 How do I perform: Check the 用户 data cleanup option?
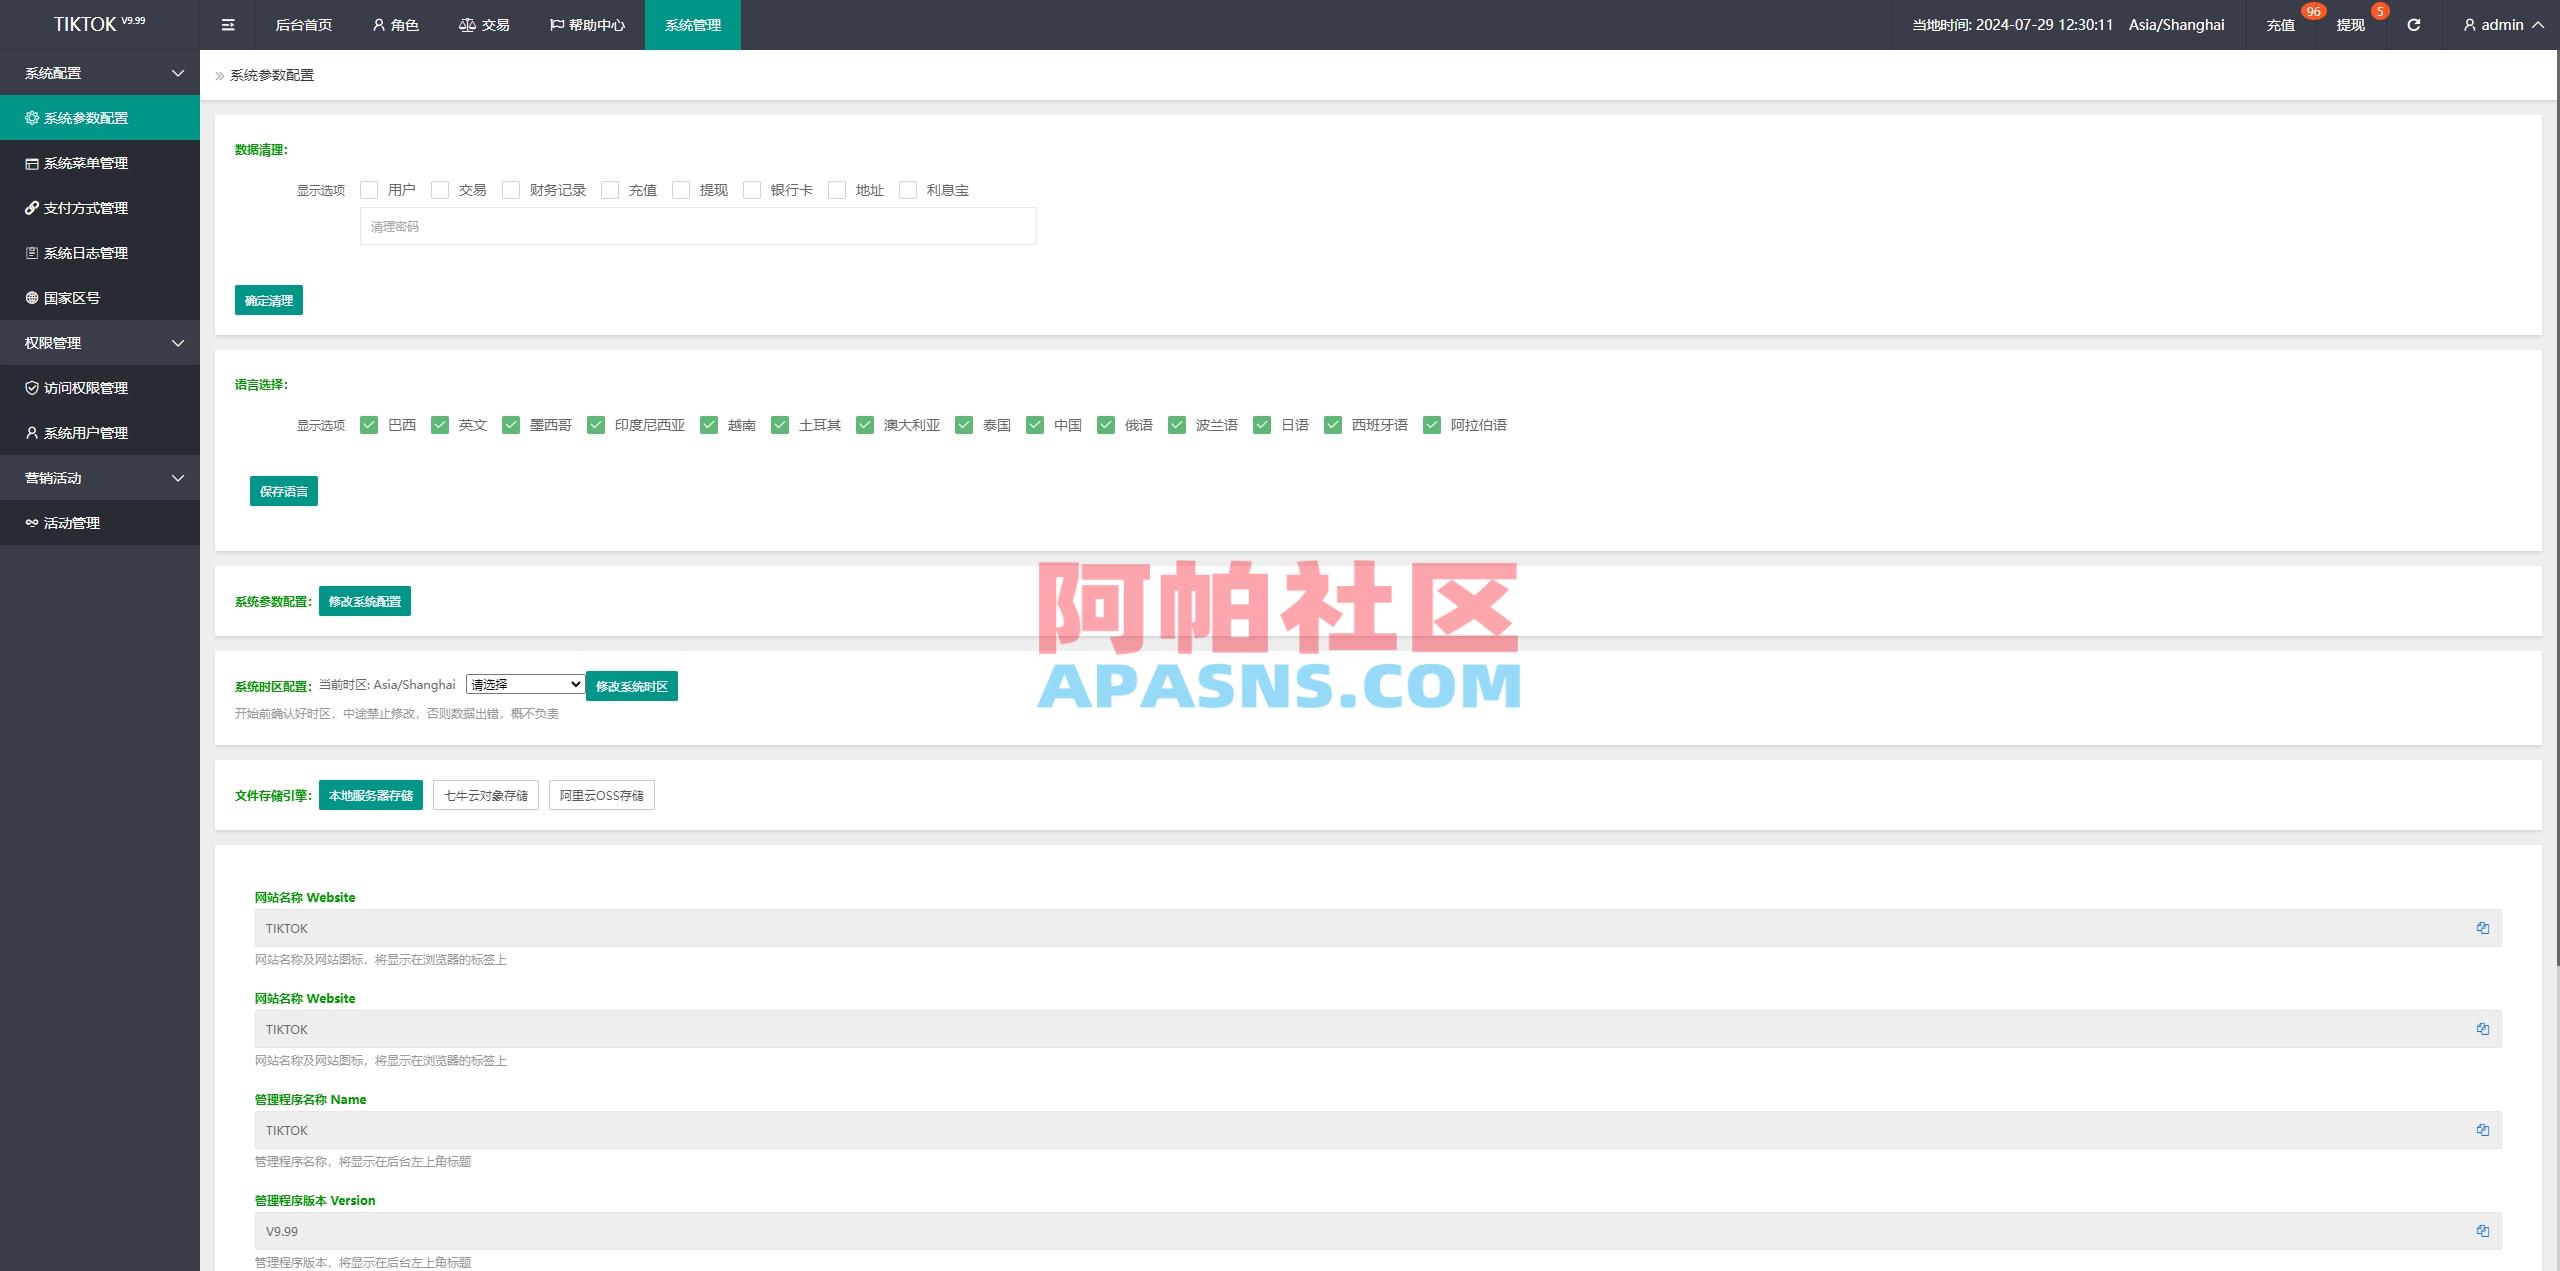point(370,189)
